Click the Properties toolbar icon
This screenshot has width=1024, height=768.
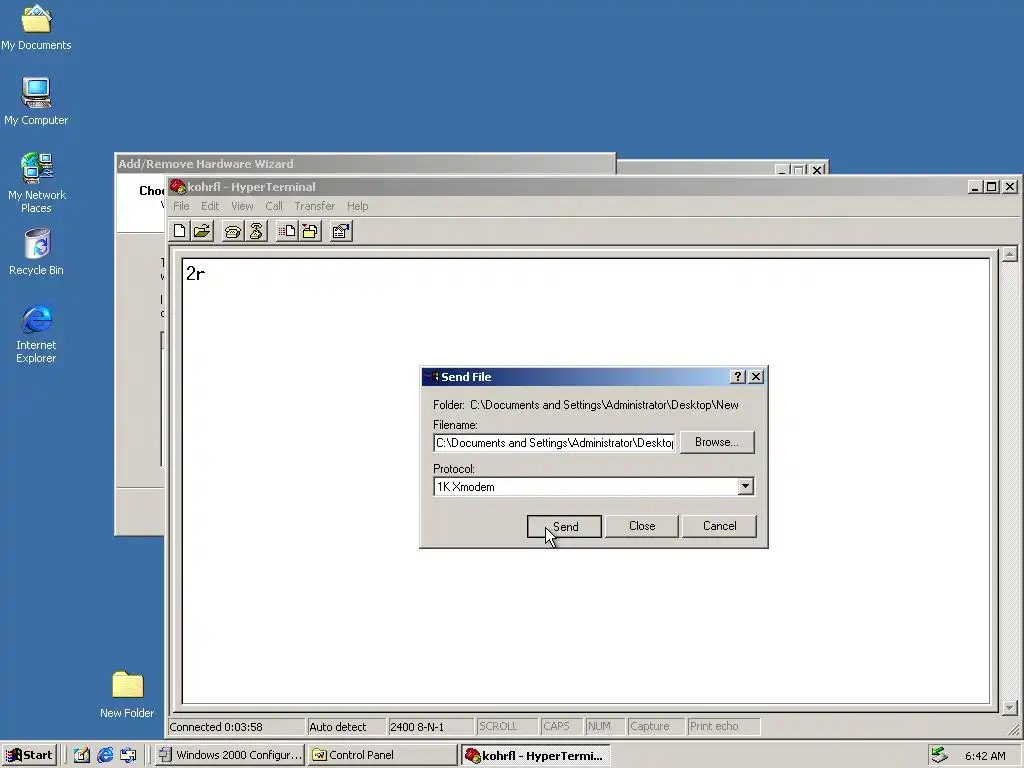pyautogui.click(x=340, y=231)
